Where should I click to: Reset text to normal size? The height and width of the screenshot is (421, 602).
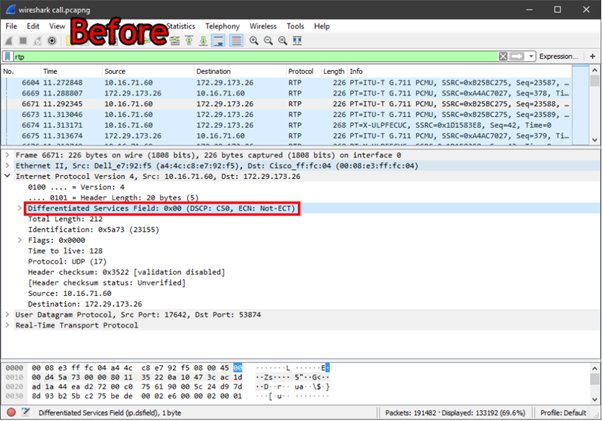283,41
